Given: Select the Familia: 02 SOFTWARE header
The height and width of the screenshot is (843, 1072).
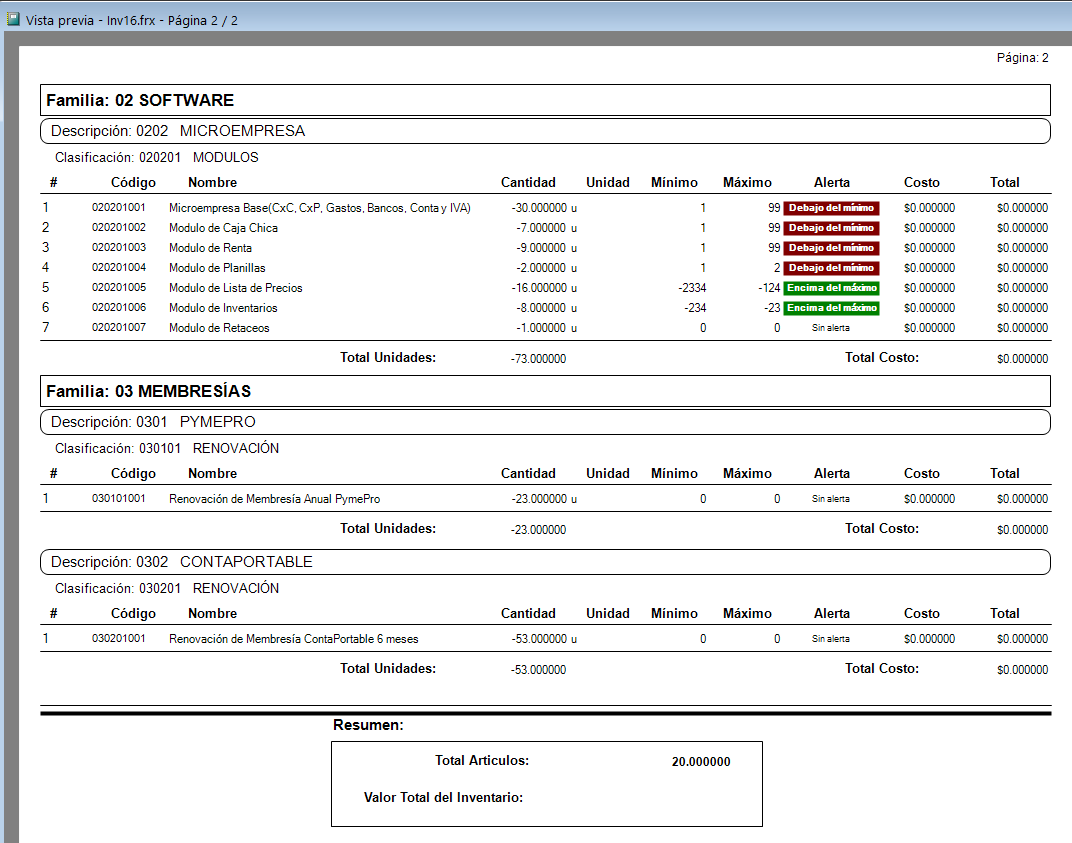Looking at the screenshot, I should click(545, 101).
